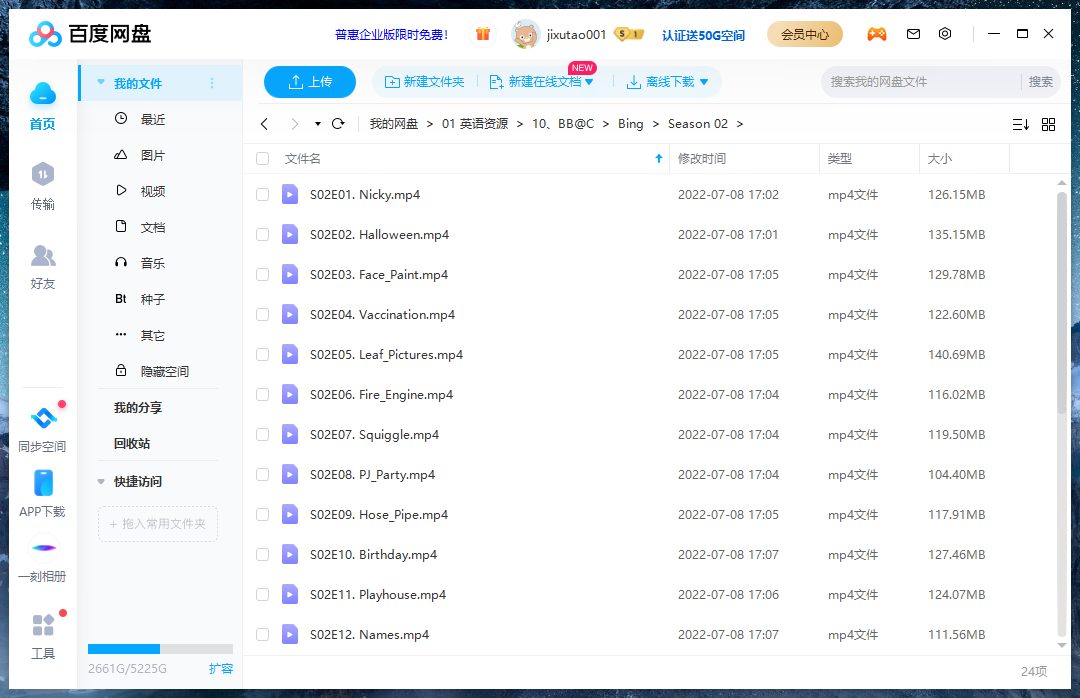Click the gold coin badge next to username
The width and height of the screenshot is (1080, 698).
pos(629,34)
